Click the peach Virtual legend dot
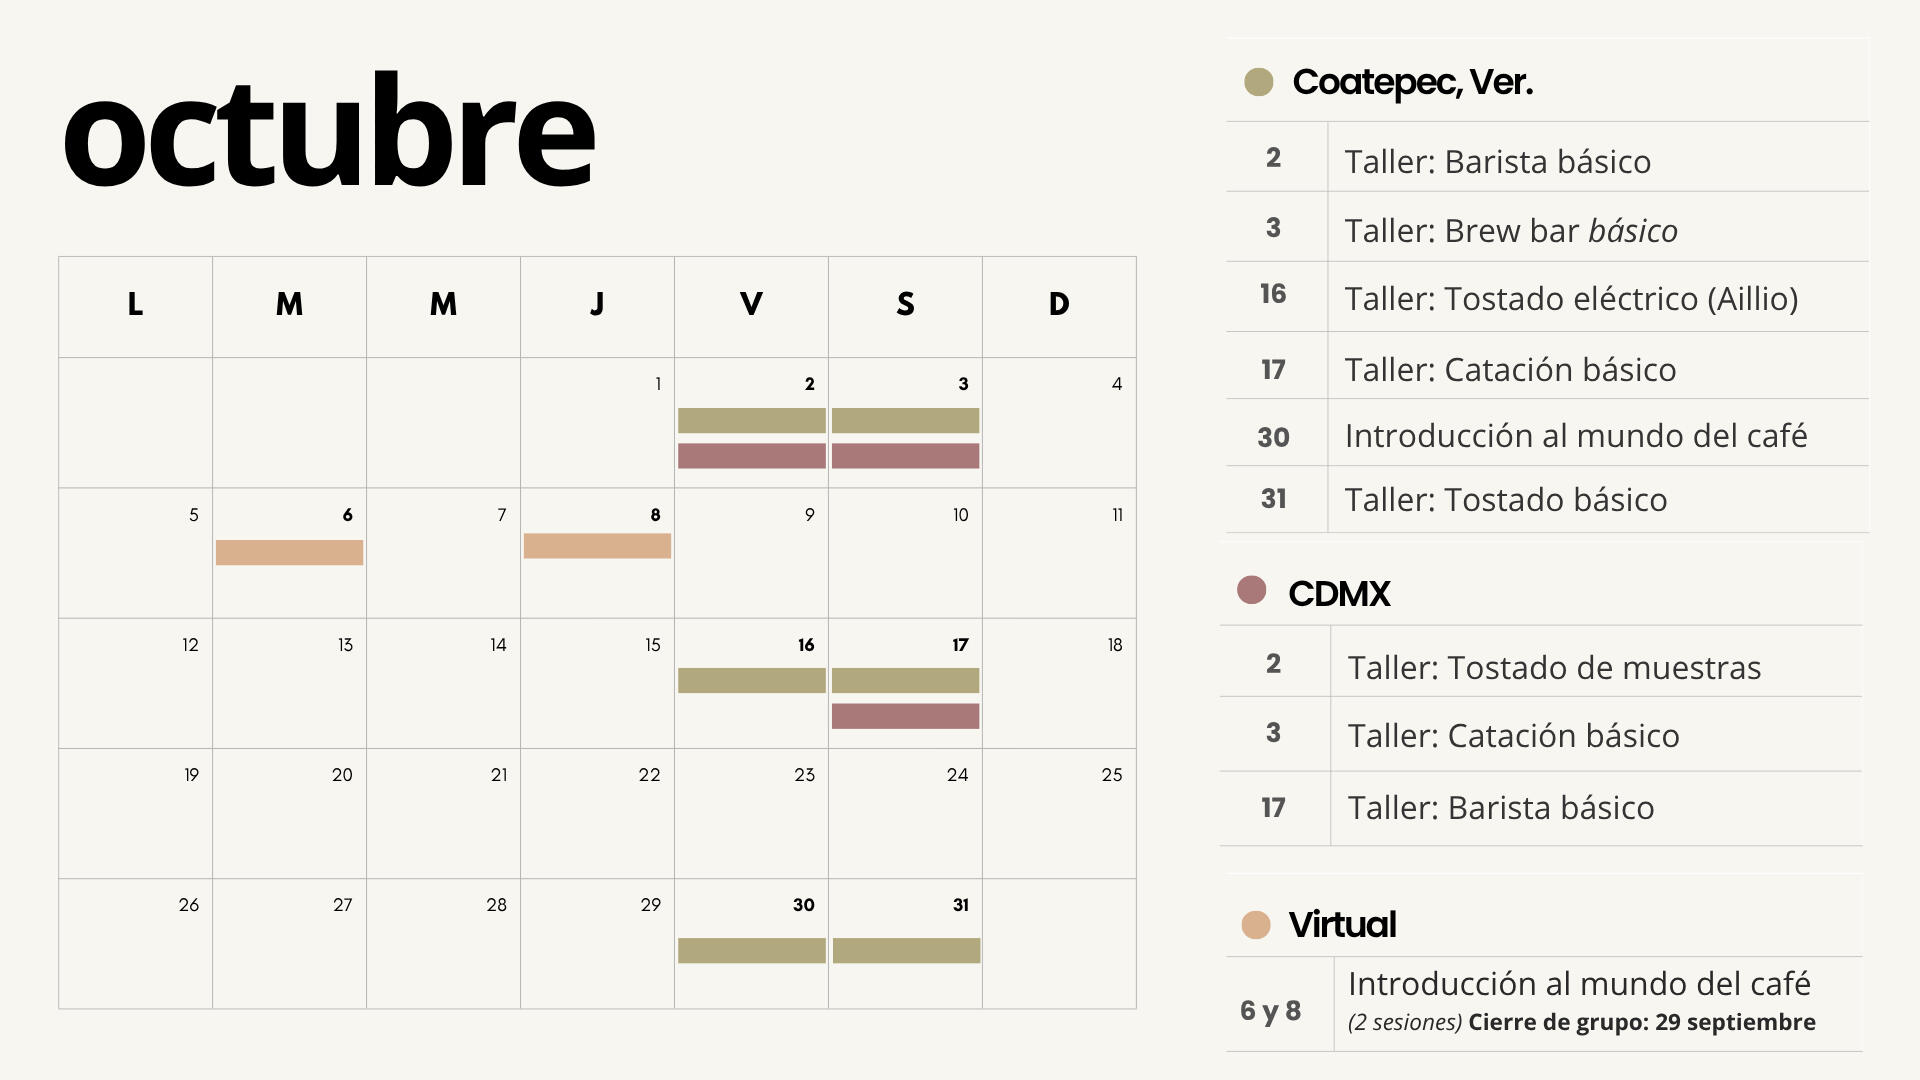Image resolution: width=1920 pixels, height=1080 pixels. pyautogui.click(x=1256, y=925)
